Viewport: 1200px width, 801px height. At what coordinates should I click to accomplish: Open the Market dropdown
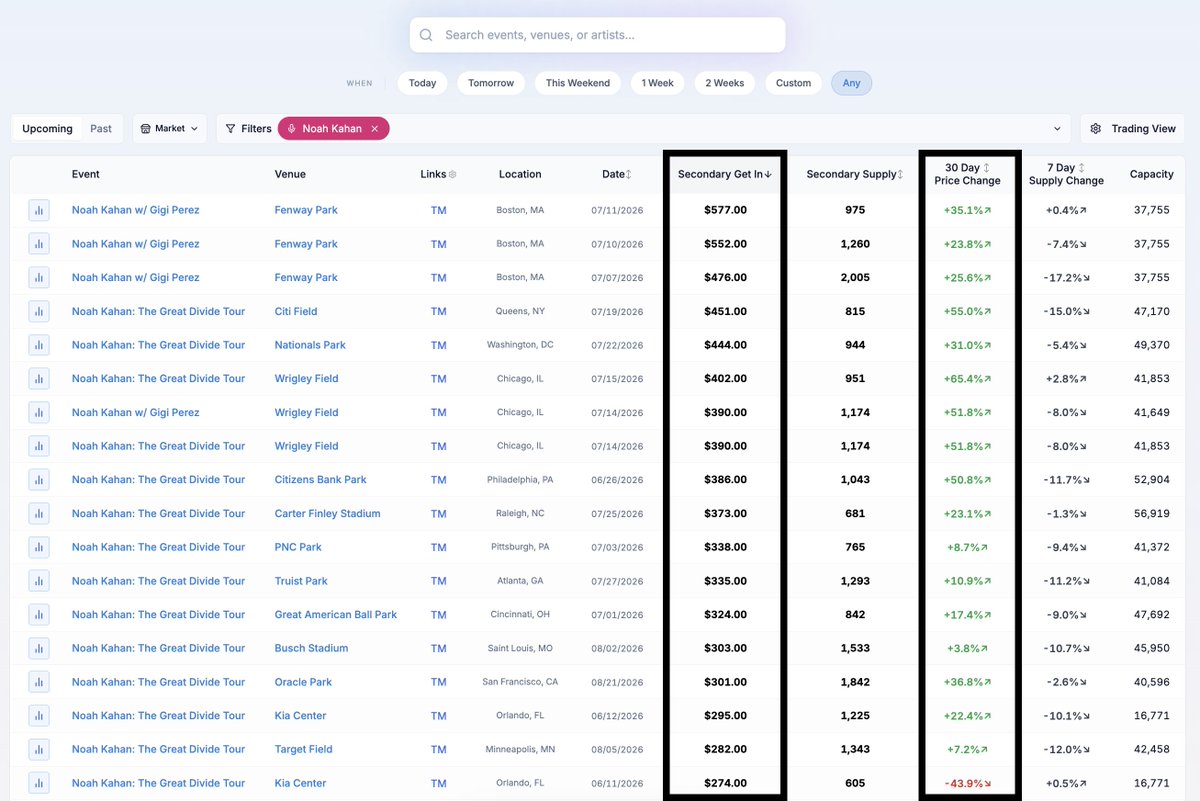[x=170, y=129]
